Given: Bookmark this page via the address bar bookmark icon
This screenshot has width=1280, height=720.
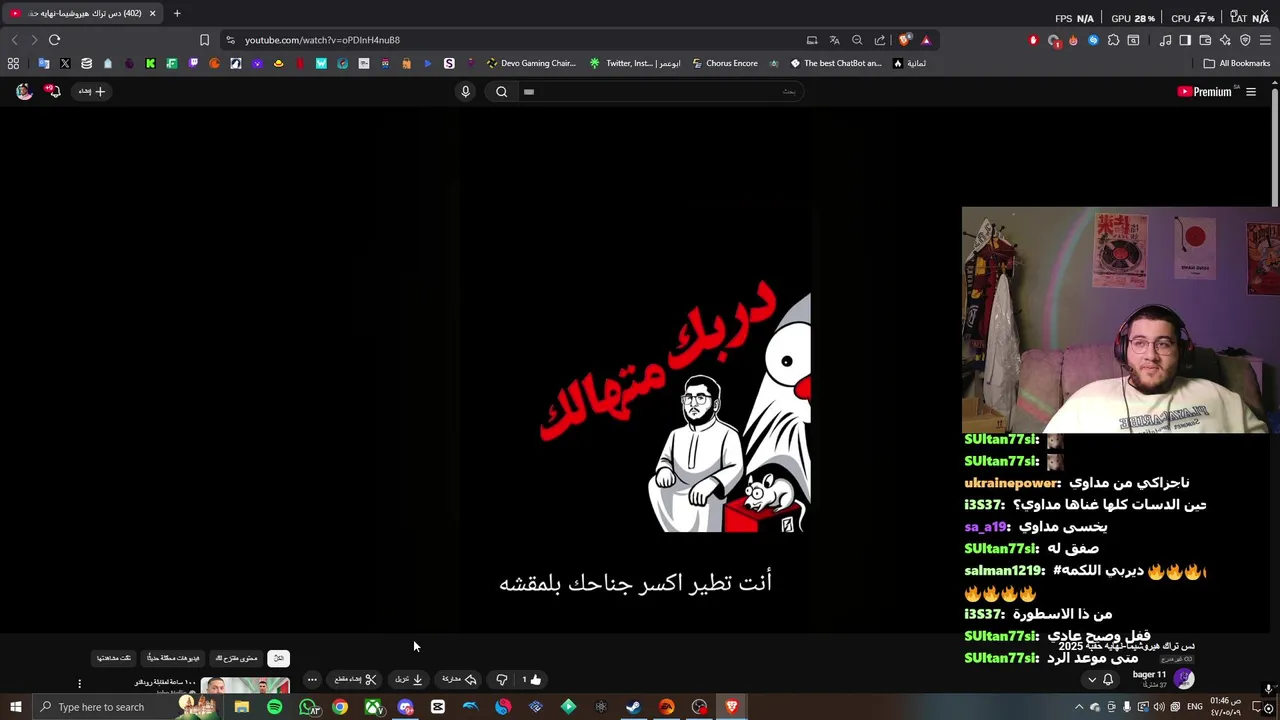Looking at the screenshot, I should (x=204, y=40).
